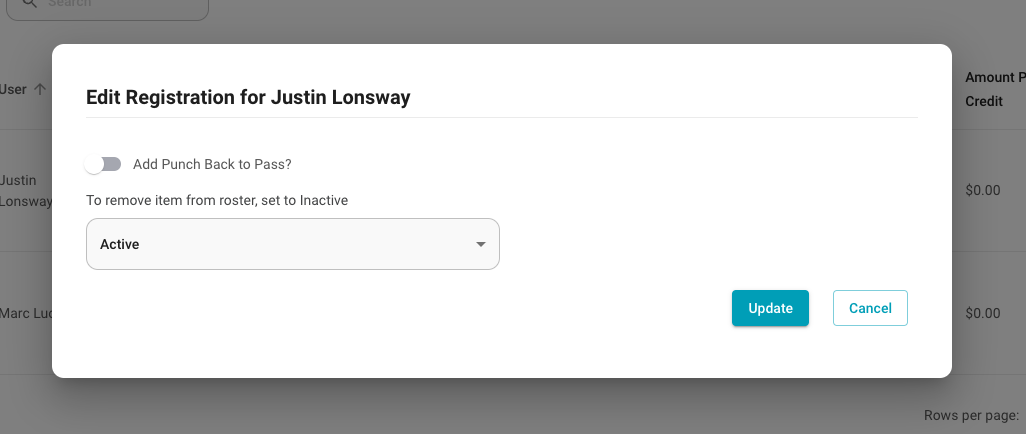Sort by the User column header
Image resolution: width=1026 pixels, height=434 pixels.
[x=13, y=89]
